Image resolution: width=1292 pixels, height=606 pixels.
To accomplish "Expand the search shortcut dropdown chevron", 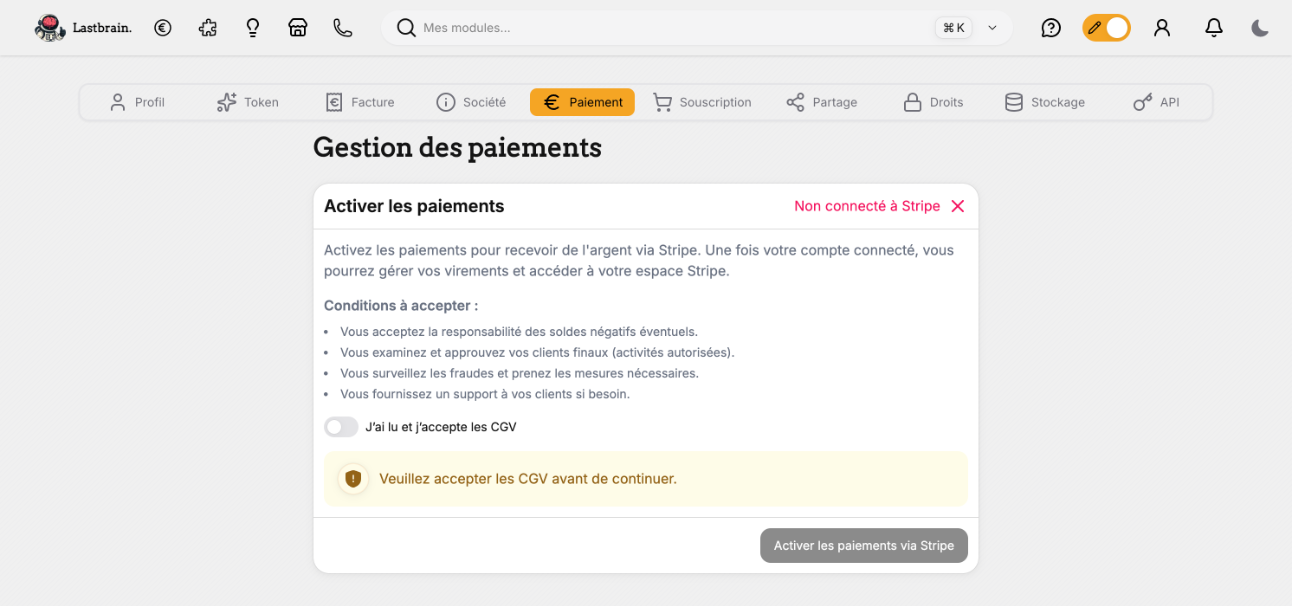I will pos(991,27).
